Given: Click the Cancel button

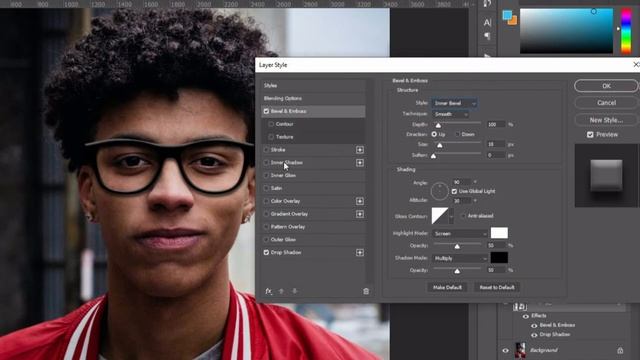Looking at the screenshot, I should (606, 103).
